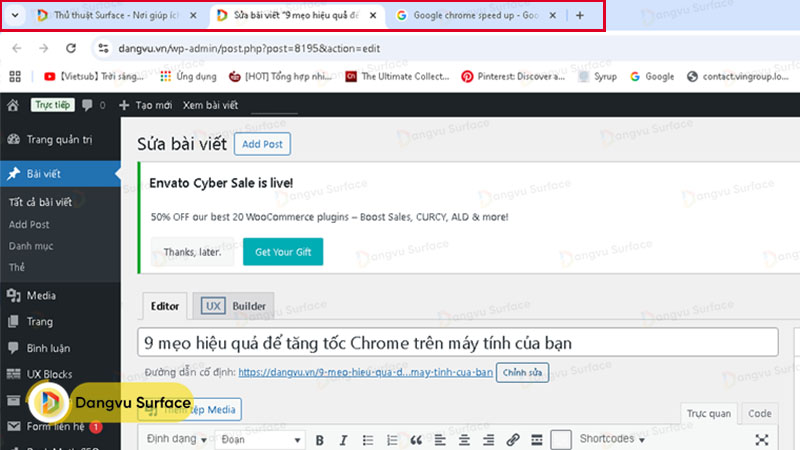The height and width of the screenshot is (450, 800).
Task: Open the Vietsub YouTube bookmark
Action: (x=94, y=77)
